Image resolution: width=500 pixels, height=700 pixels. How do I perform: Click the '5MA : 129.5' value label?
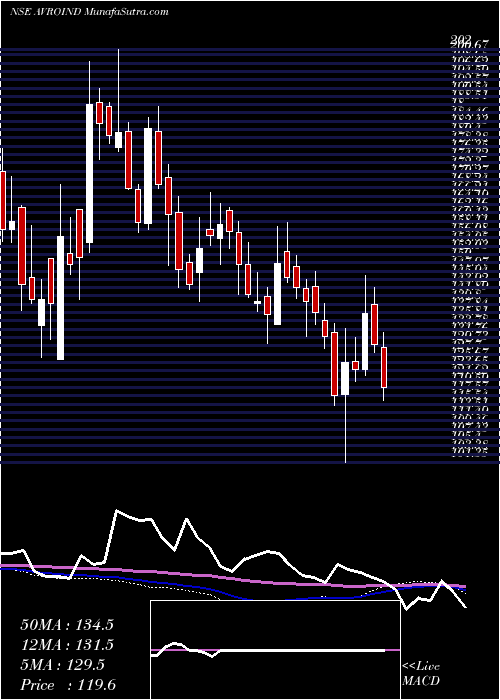[63, 665]
